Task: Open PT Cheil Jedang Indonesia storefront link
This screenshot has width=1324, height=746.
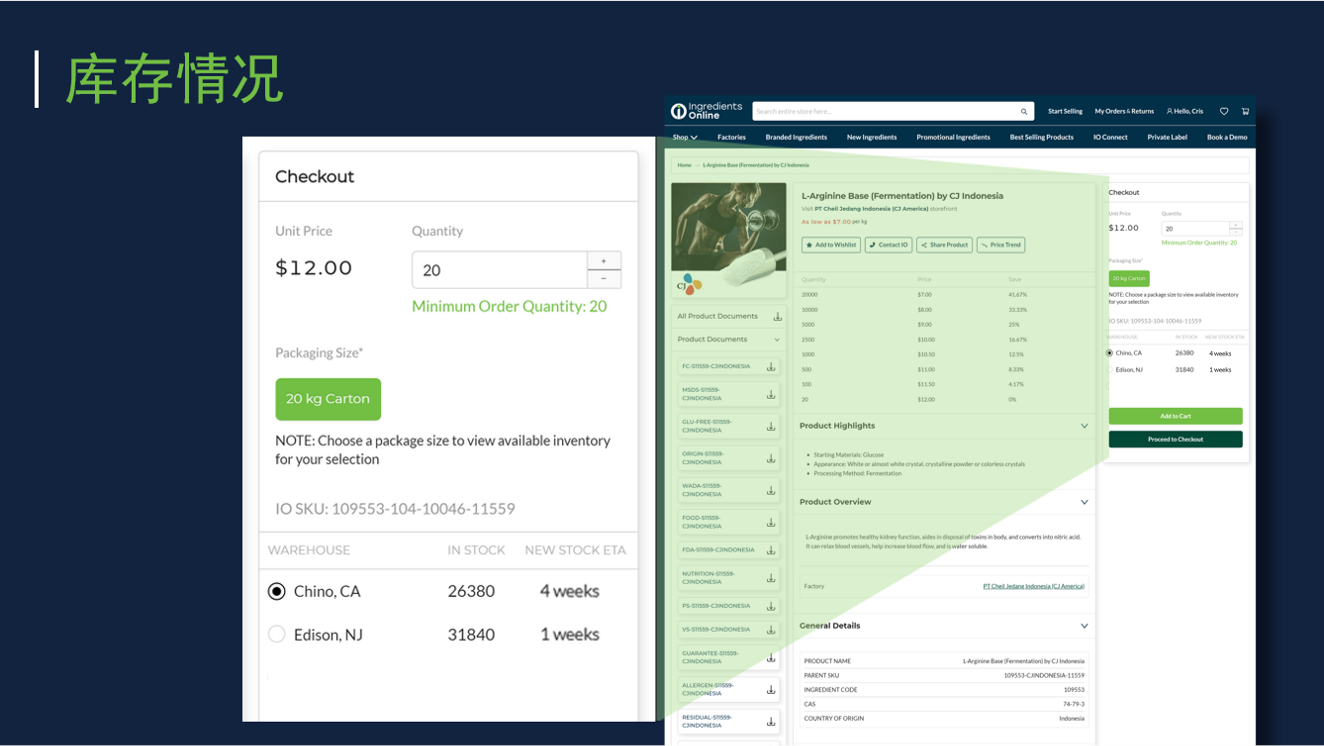Action: [871, 209]
